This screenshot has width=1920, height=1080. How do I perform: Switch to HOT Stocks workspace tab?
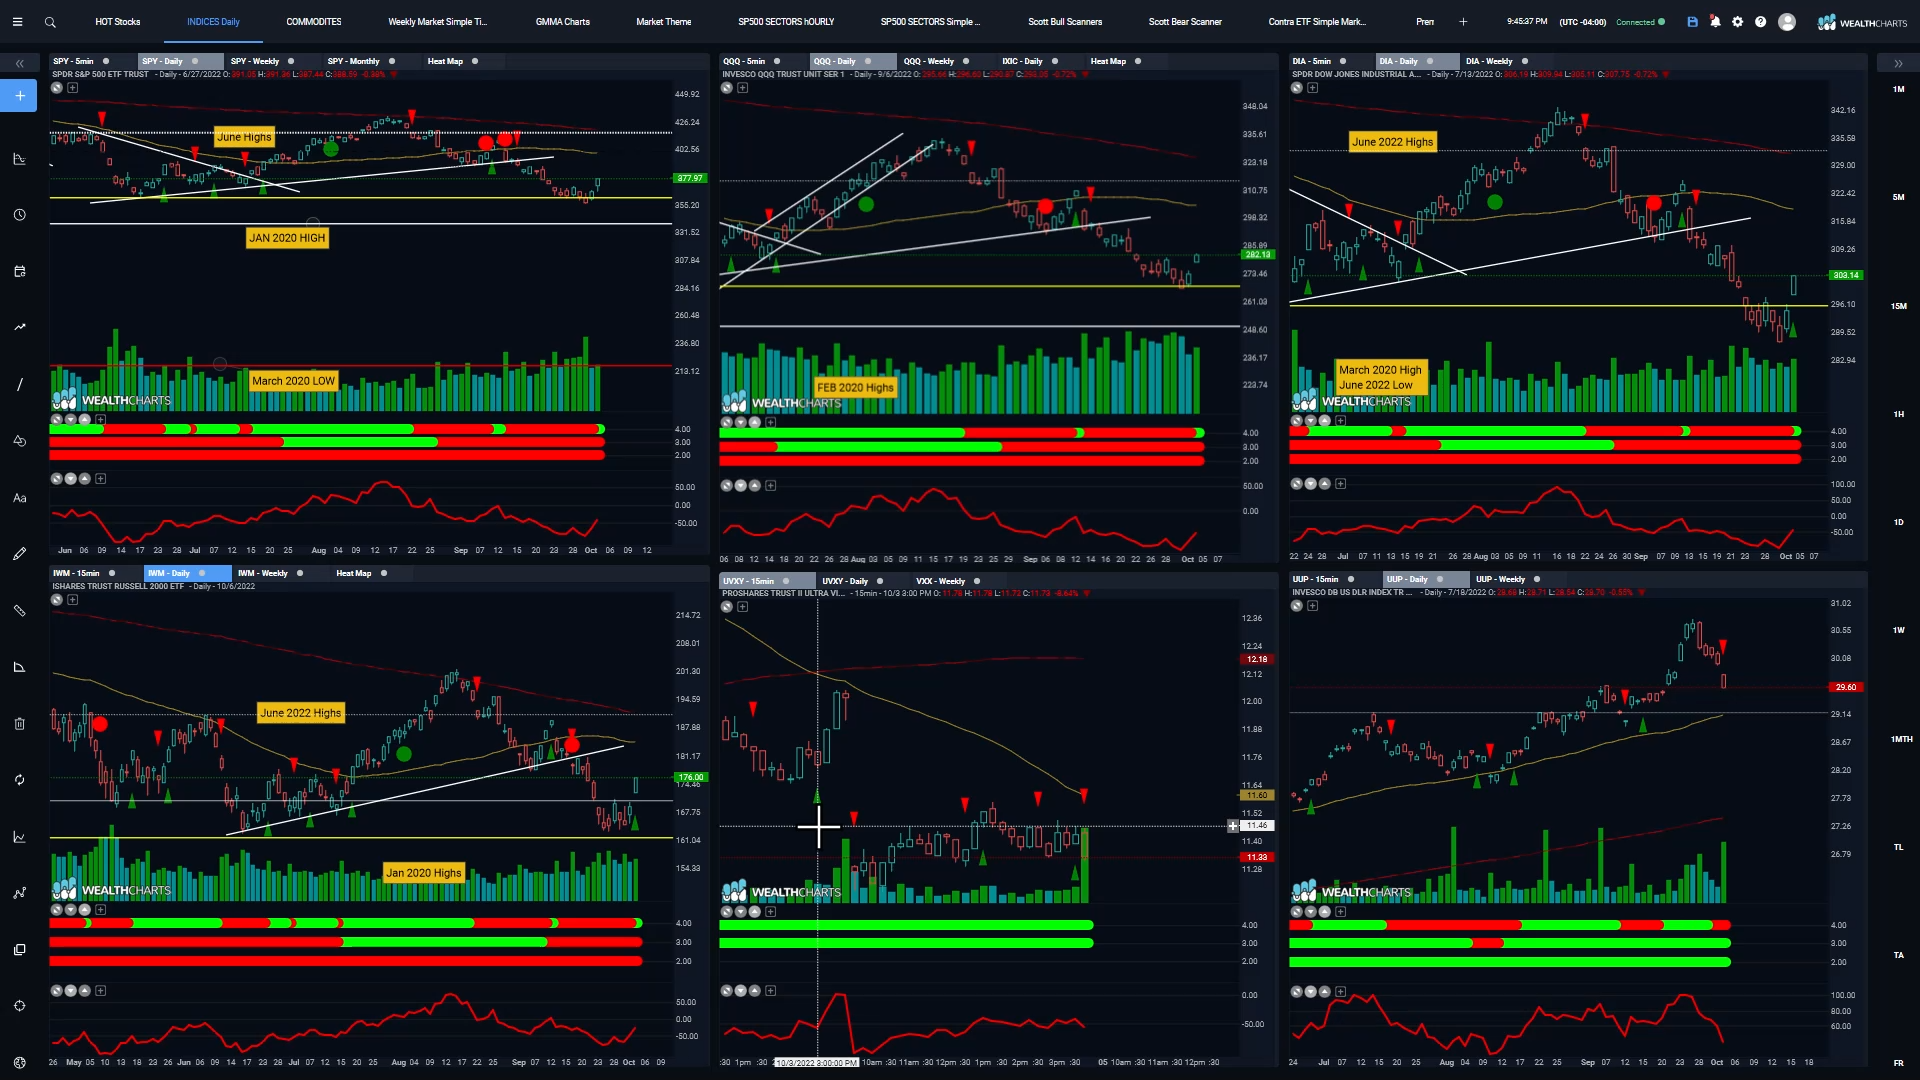(117, 22)
